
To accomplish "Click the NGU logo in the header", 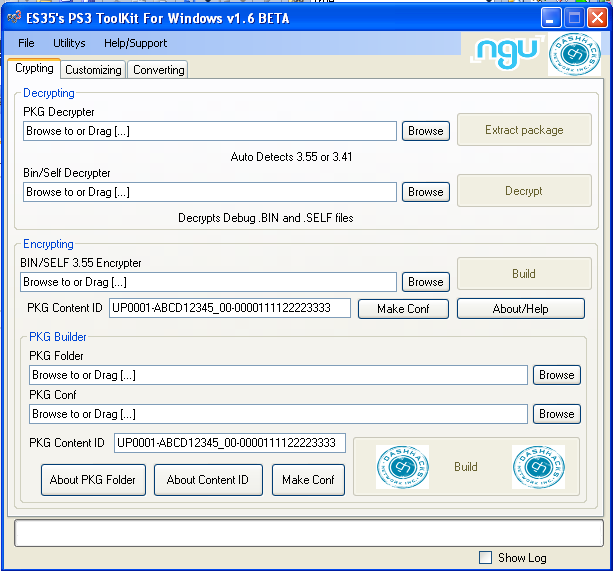I will pyautogui.click(x=507, y=52).
